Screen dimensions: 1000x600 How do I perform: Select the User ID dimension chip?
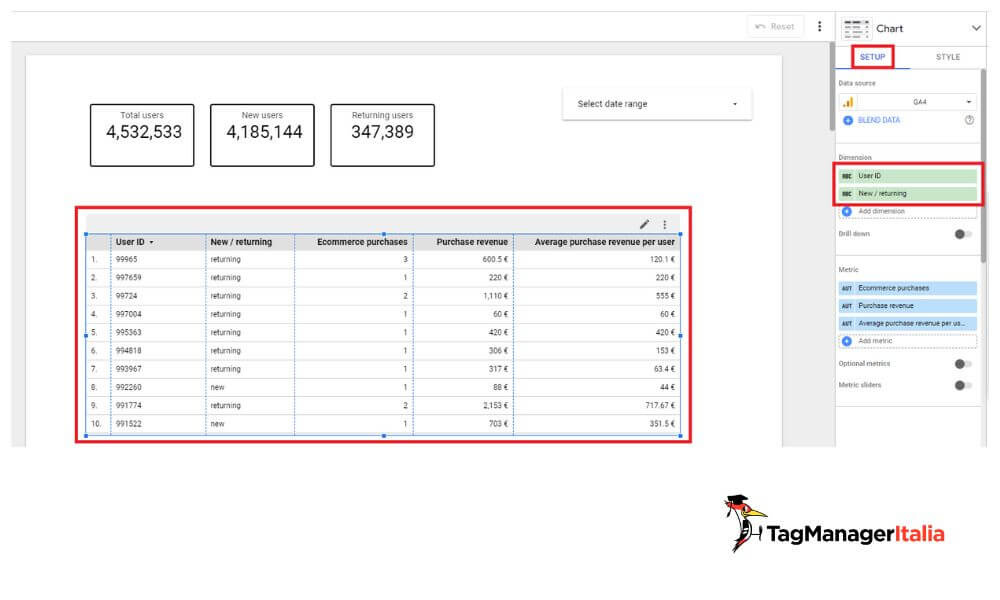pyautogui.click(x=908, y=175)
